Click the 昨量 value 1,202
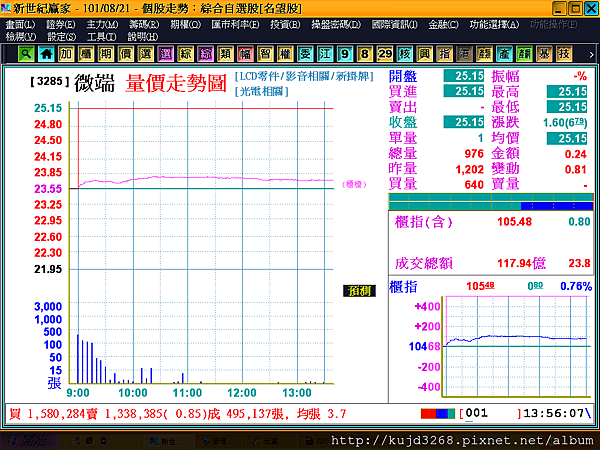 pos(470,170)
